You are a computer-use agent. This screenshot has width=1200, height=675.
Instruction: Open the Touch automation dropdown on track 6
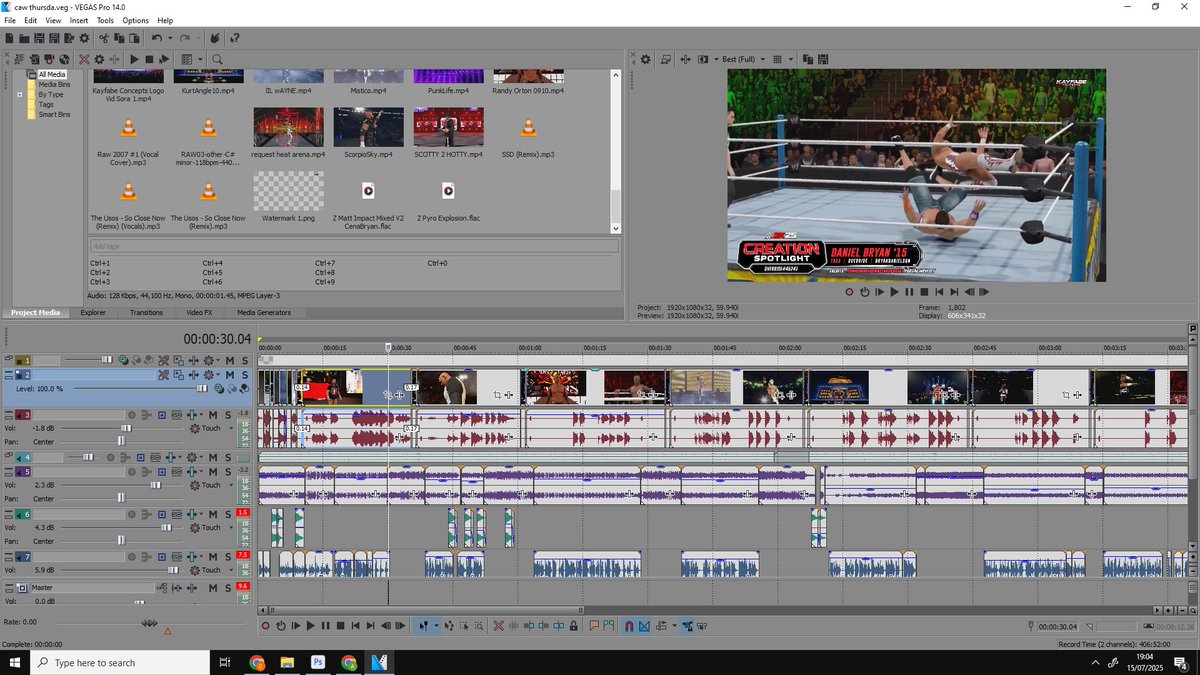pos(231,527)
